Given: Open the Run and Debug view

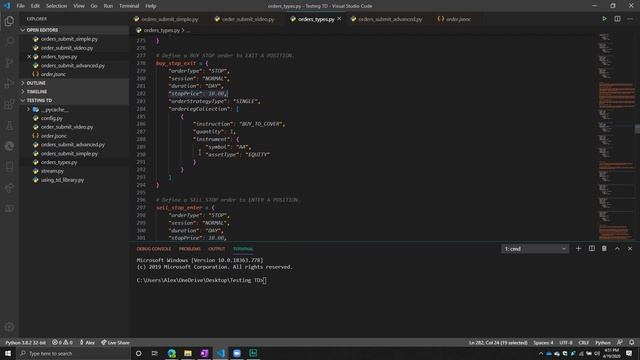Looking at the screenshot, I should [9, 83].
